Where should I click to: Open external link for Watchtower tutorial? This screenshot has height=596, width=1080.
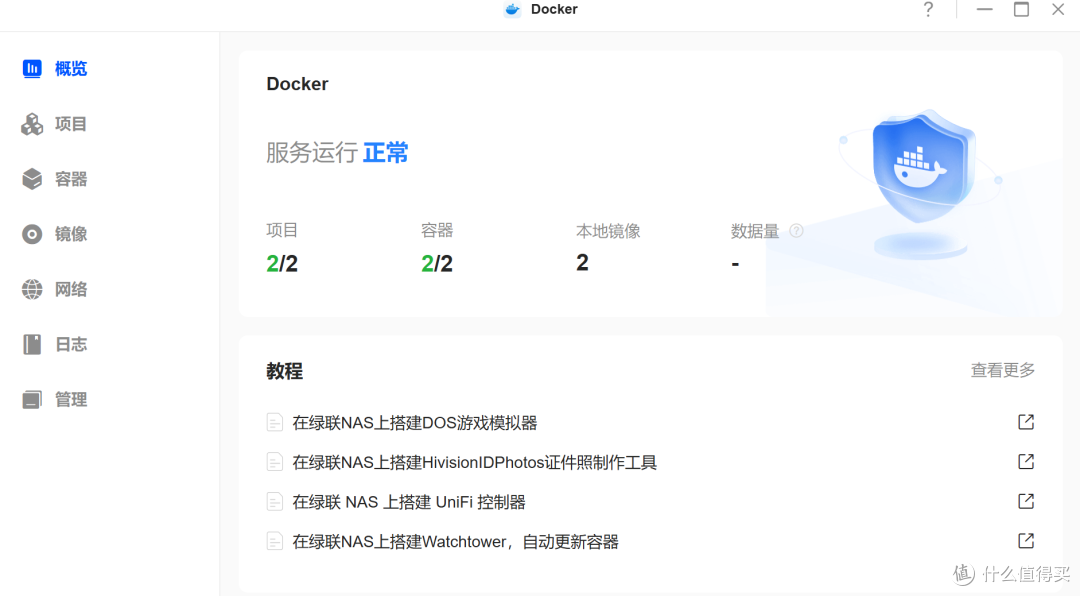coord(1026,541)
